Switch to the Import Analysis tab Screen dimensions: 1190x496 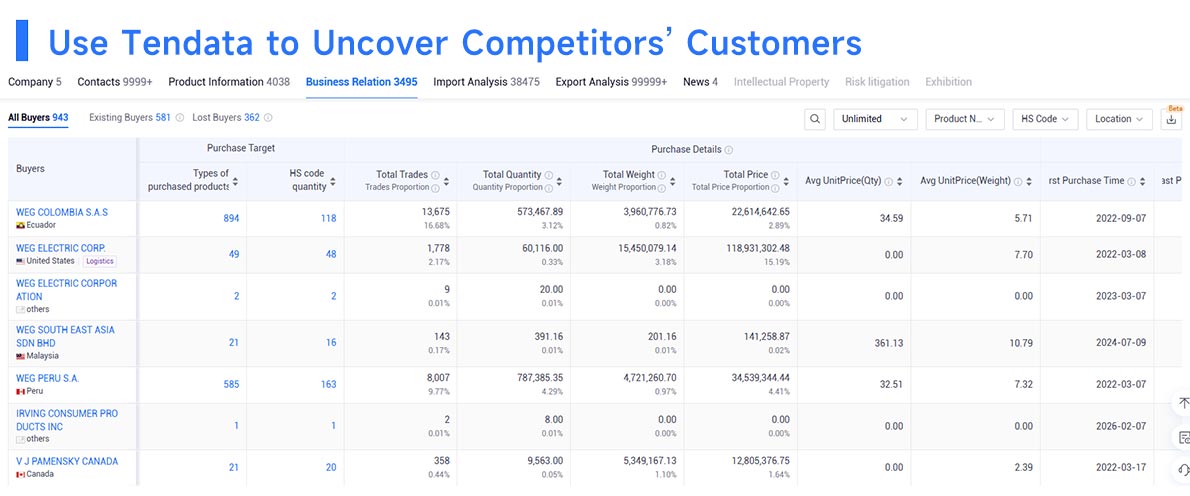coord(486,82)
